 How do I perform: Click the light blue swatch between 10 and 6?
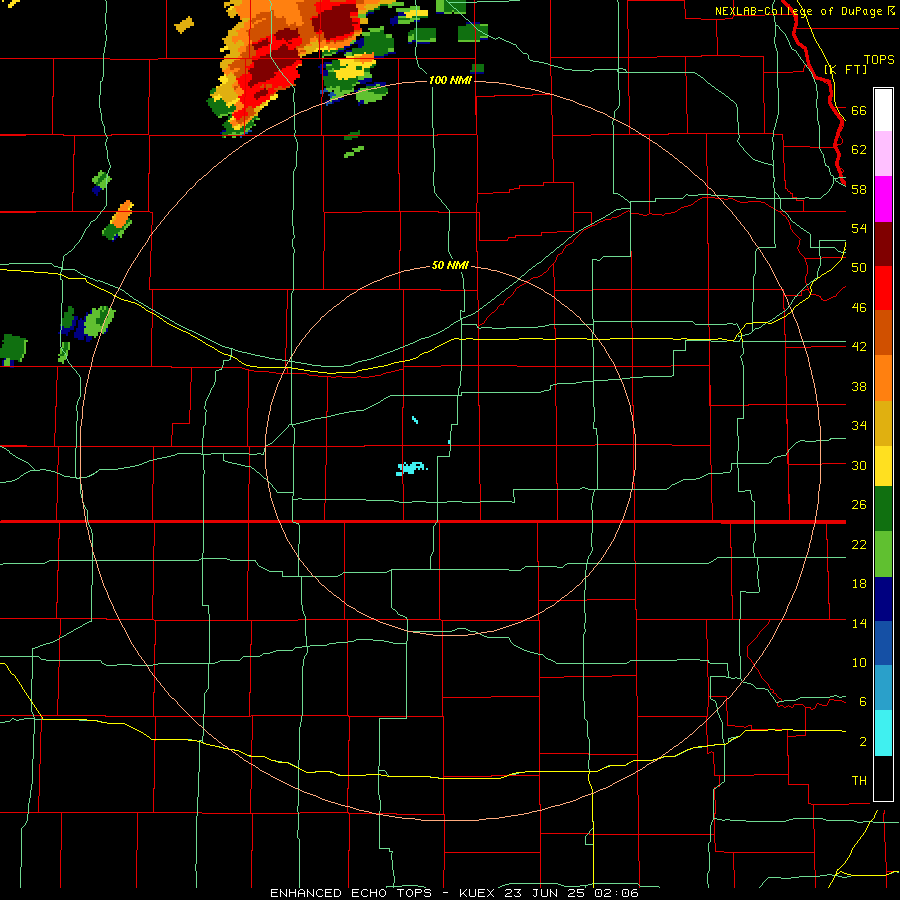pos(883,688)
